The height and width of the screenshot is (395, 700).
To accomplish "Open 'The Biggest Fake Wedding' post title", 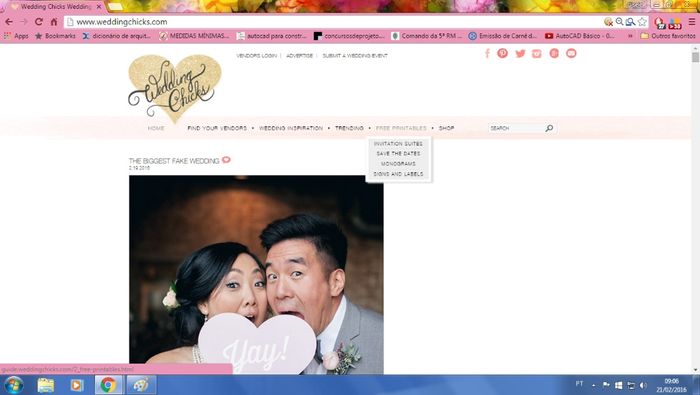I will 174,161.
